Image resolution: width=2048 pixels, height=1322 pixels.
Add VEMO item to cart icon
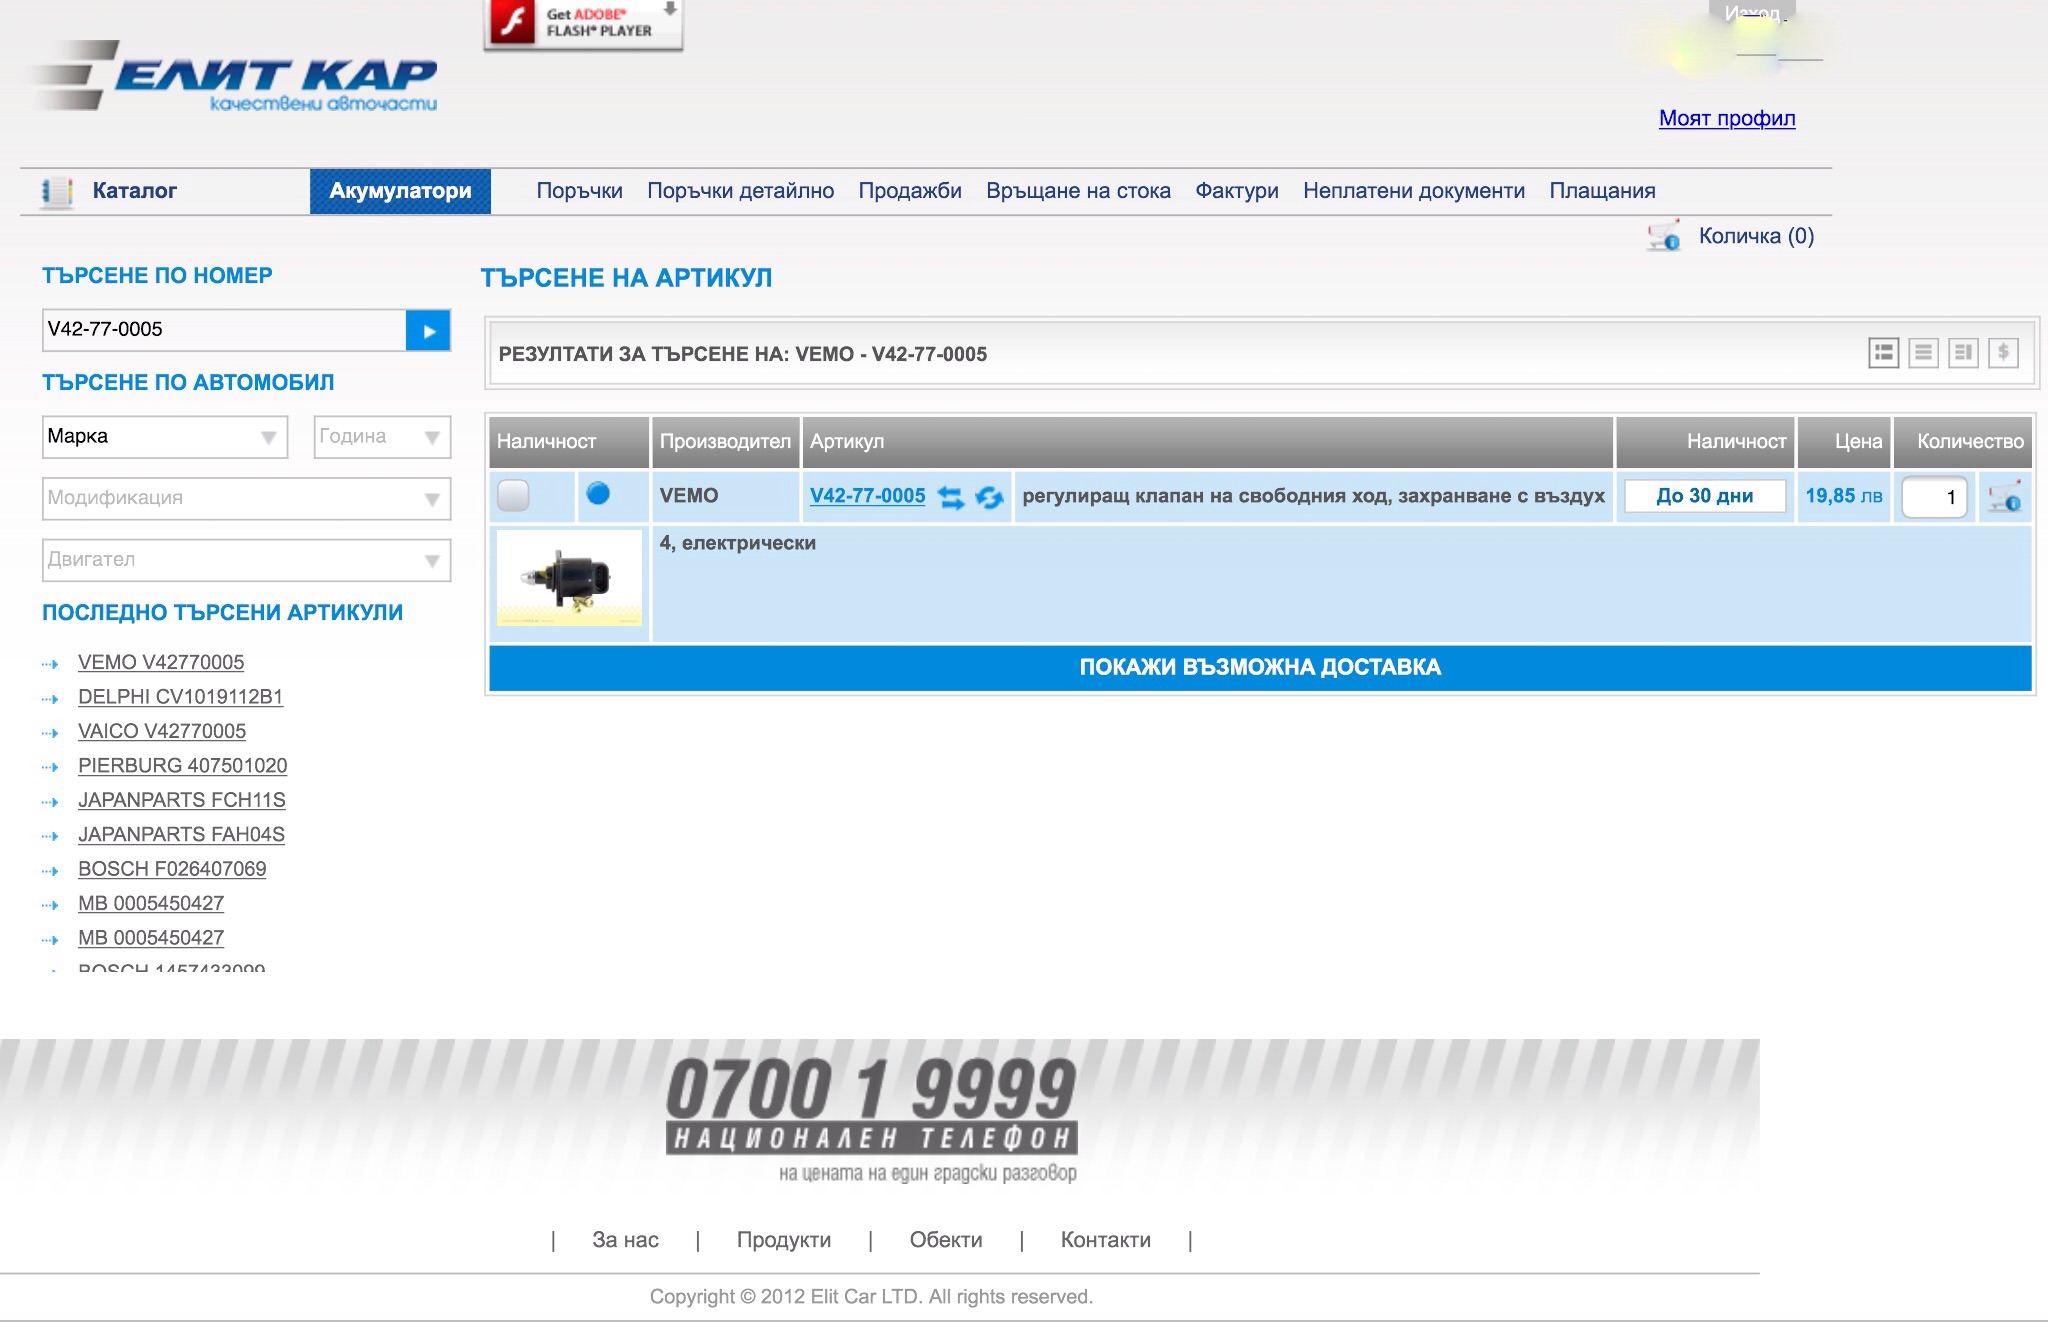2005,497
